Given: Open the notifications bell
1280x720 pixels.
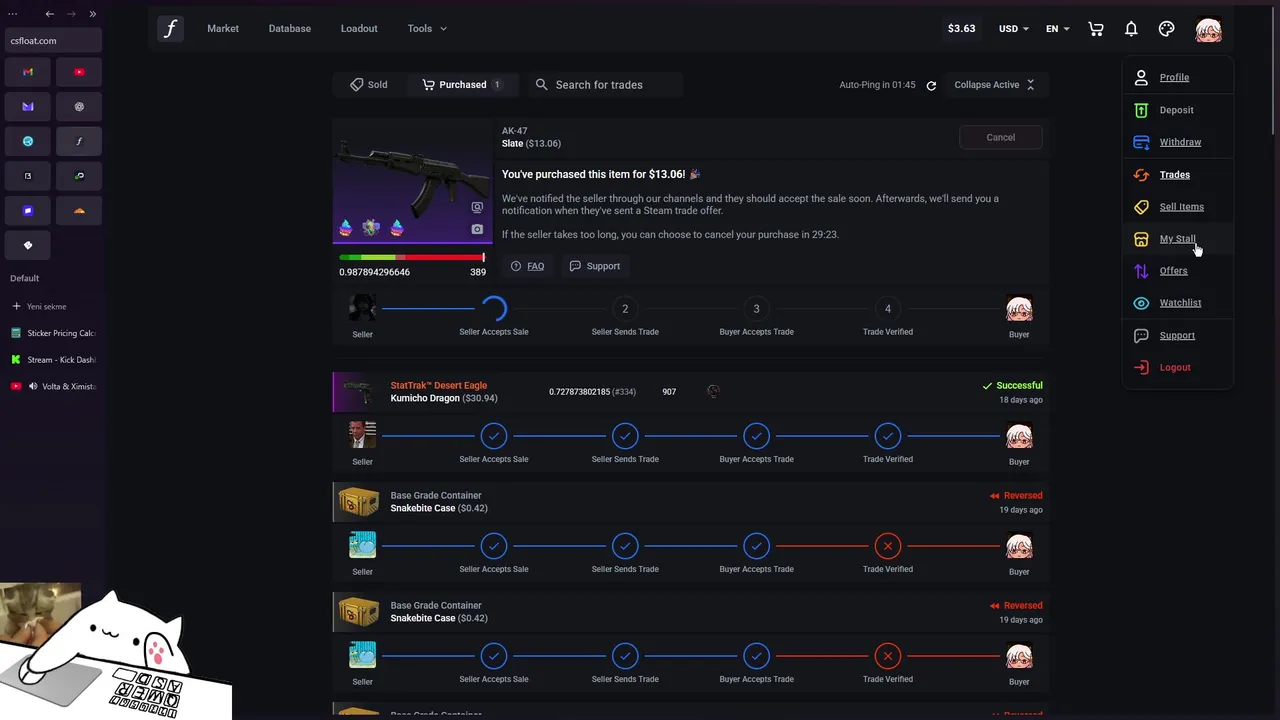Looking at the screenshot, I should click(x=1131, y=29).
